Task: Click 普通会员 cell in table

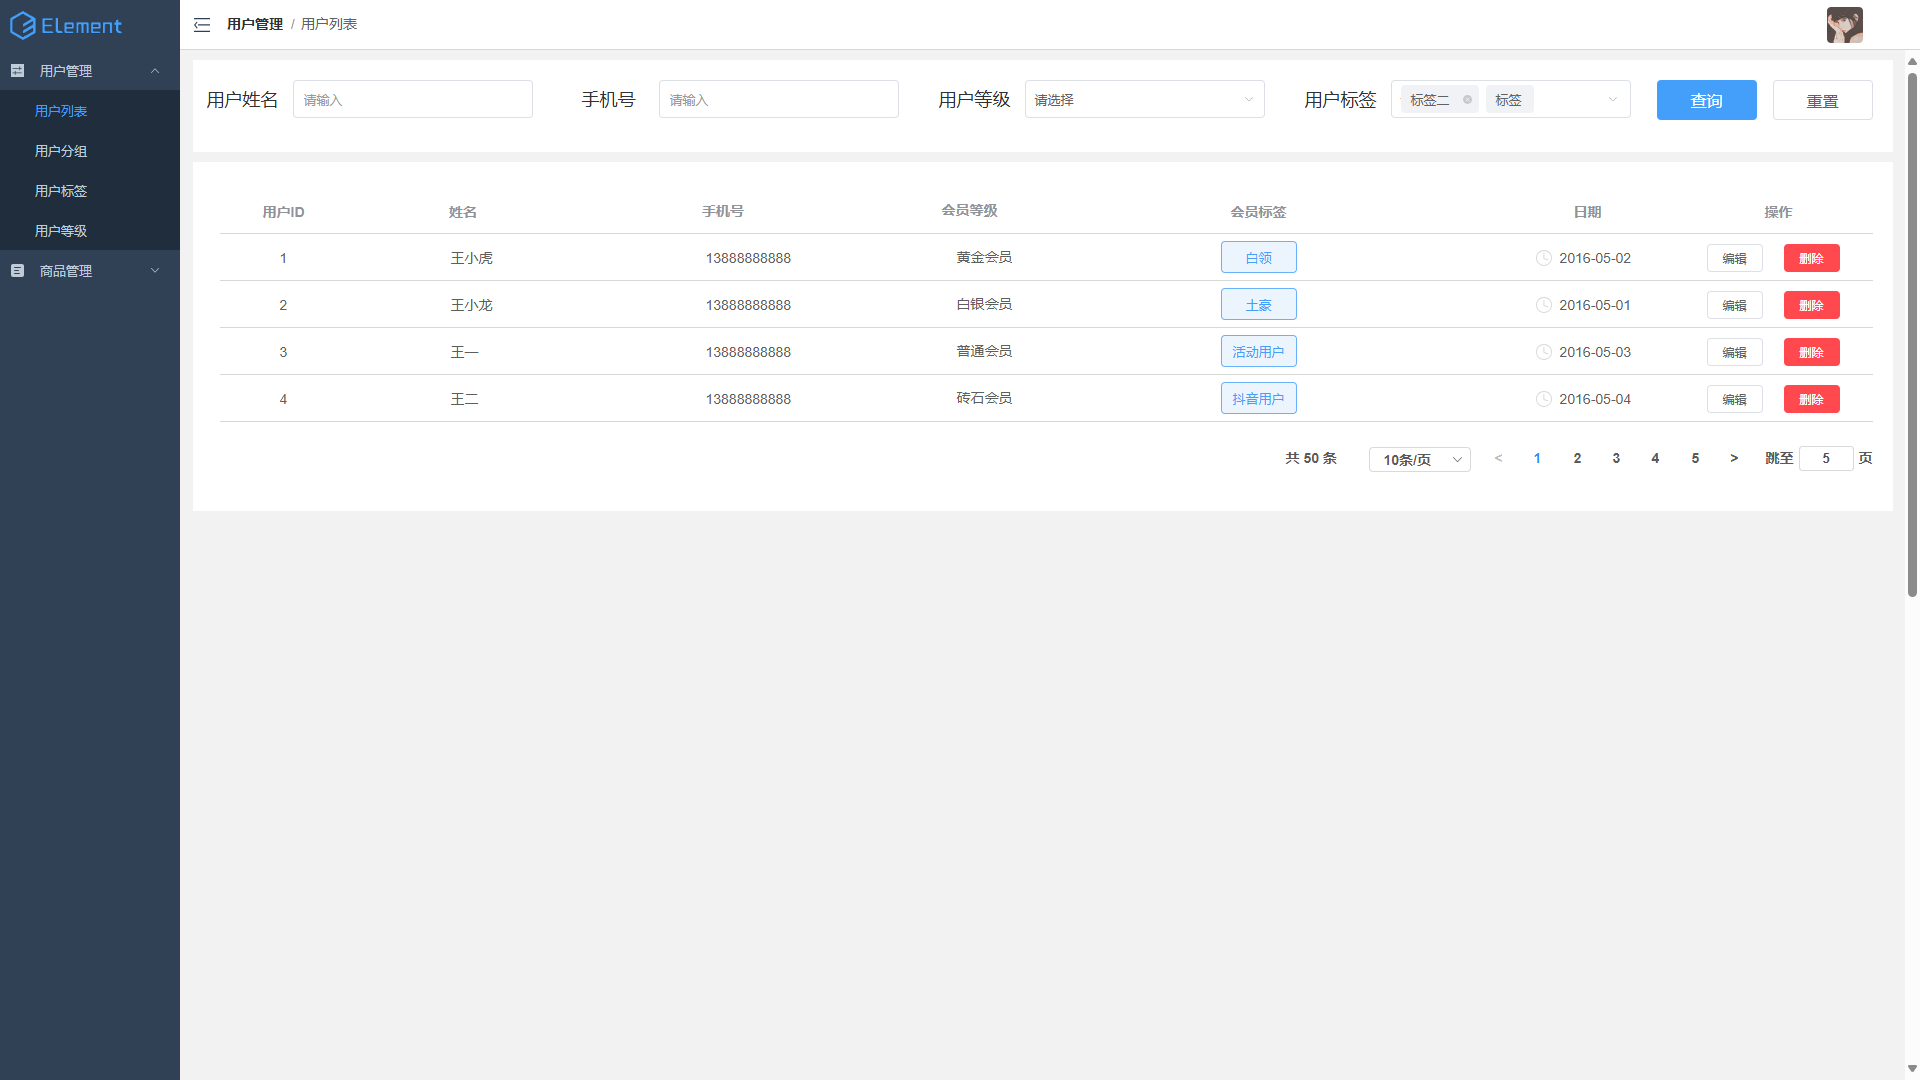Action: coord(984,351)
